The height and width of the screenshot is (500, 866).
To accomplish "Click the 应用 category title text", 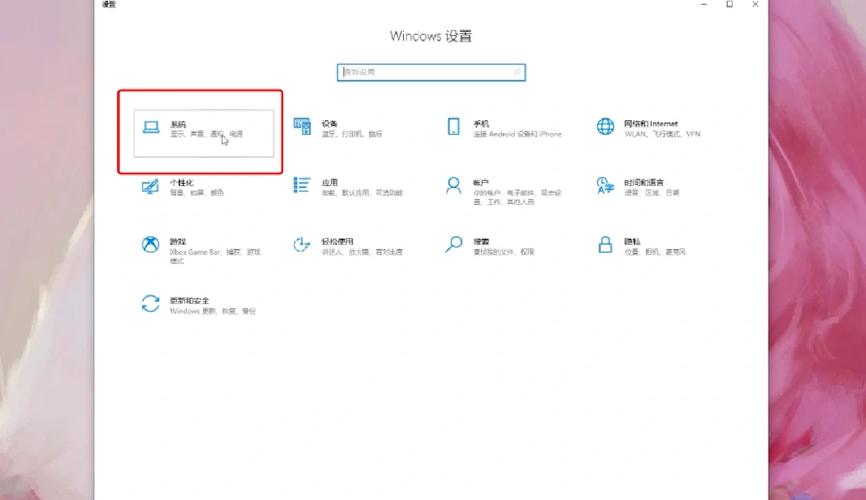I will 330,182.
